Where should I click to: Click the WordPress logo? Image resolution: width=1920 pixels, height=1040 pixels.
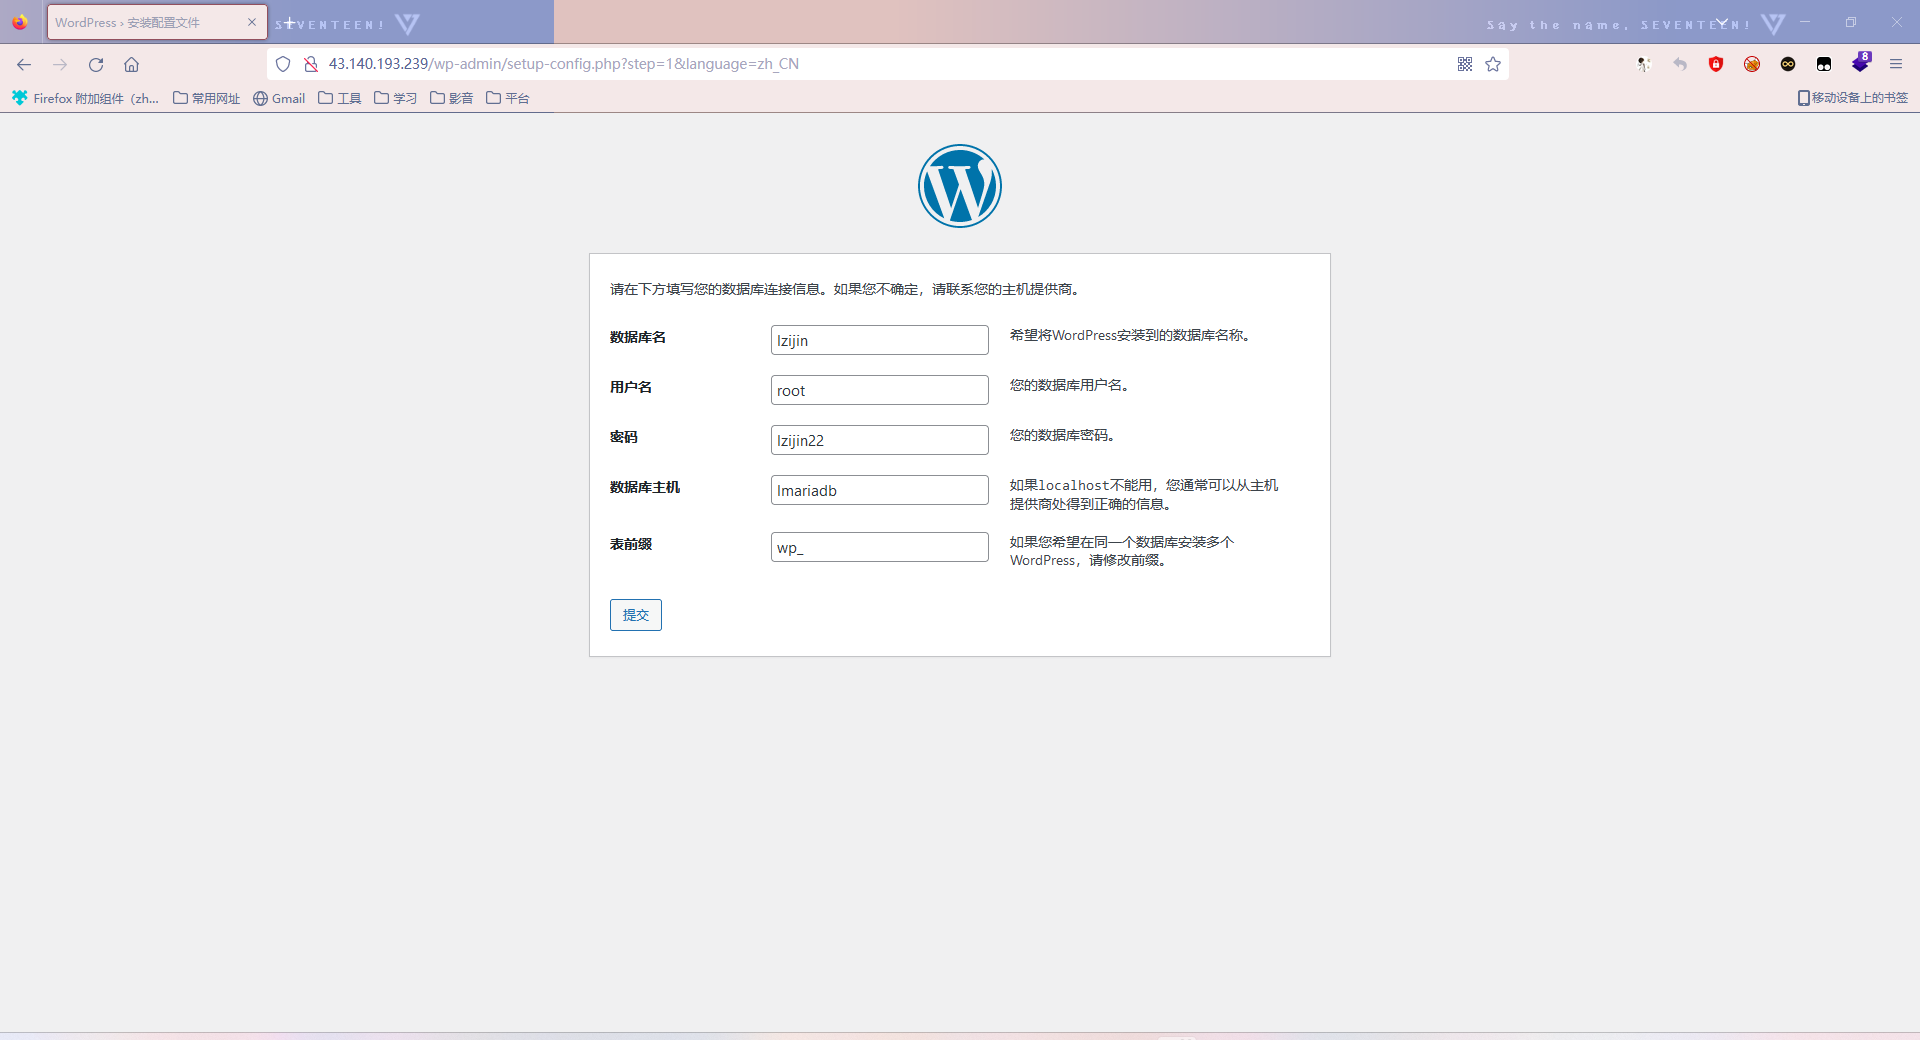(960, 186)
